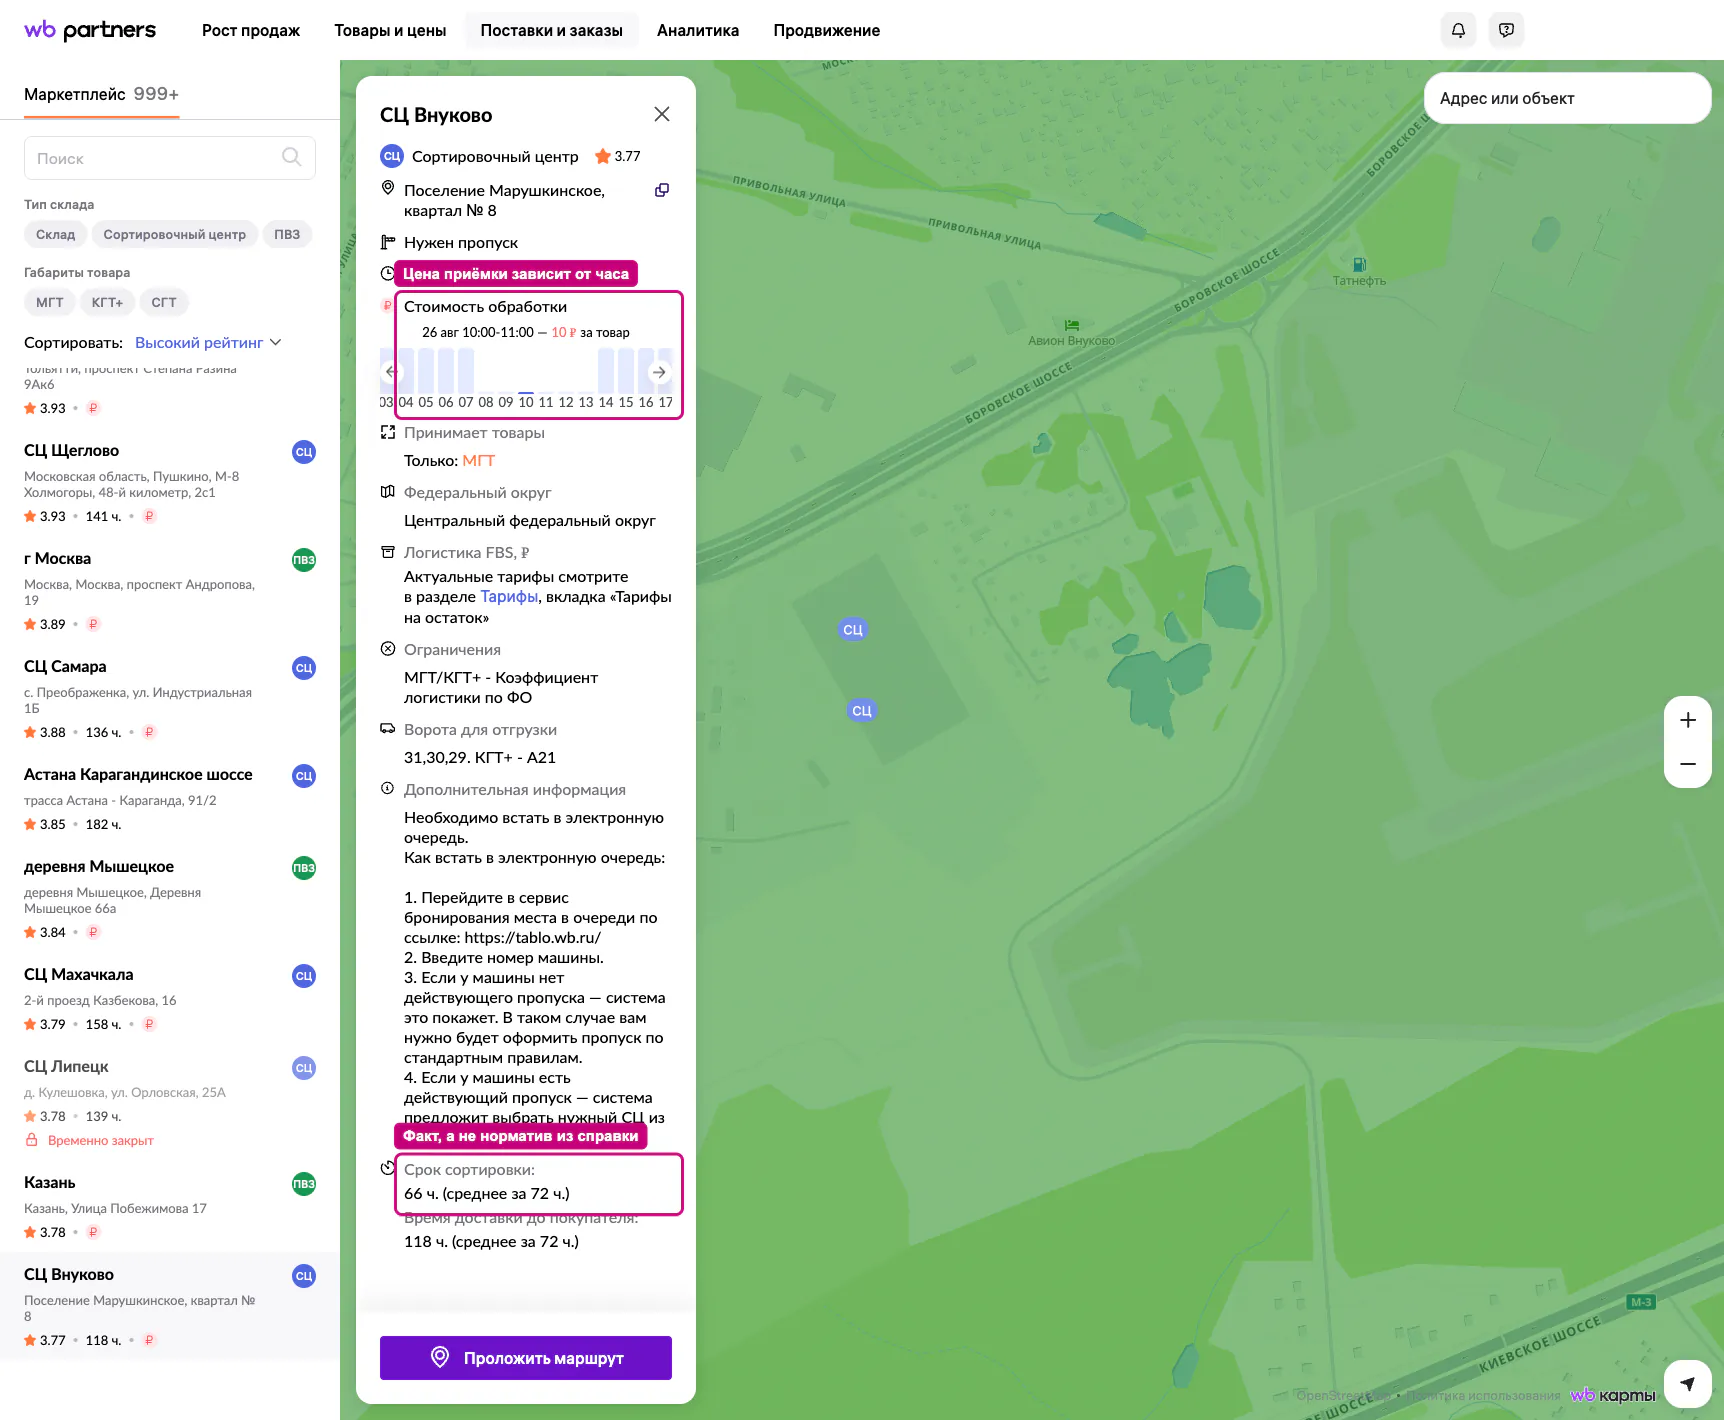This screenshot has height=1420, width=1724.
Task: Click СЦ badge in the СЦ Махачкала row
Action: (x=304, y=976)
